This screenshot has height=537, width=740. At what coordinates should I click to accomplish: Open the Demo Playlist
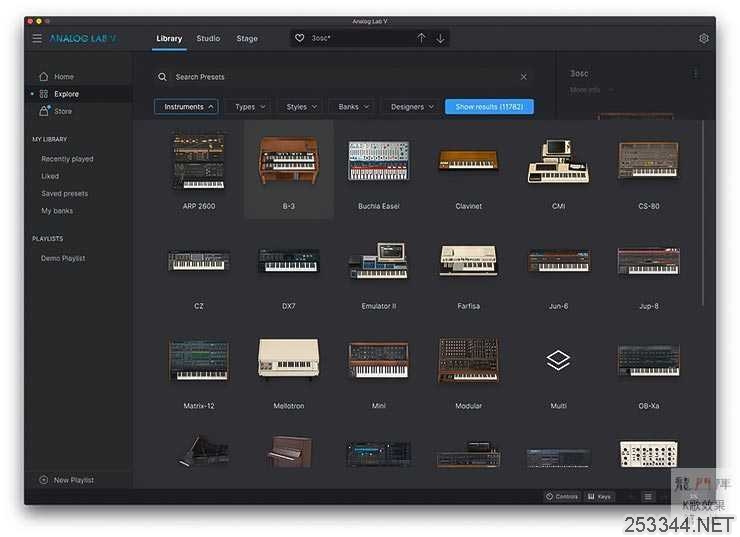coord(63,258)
